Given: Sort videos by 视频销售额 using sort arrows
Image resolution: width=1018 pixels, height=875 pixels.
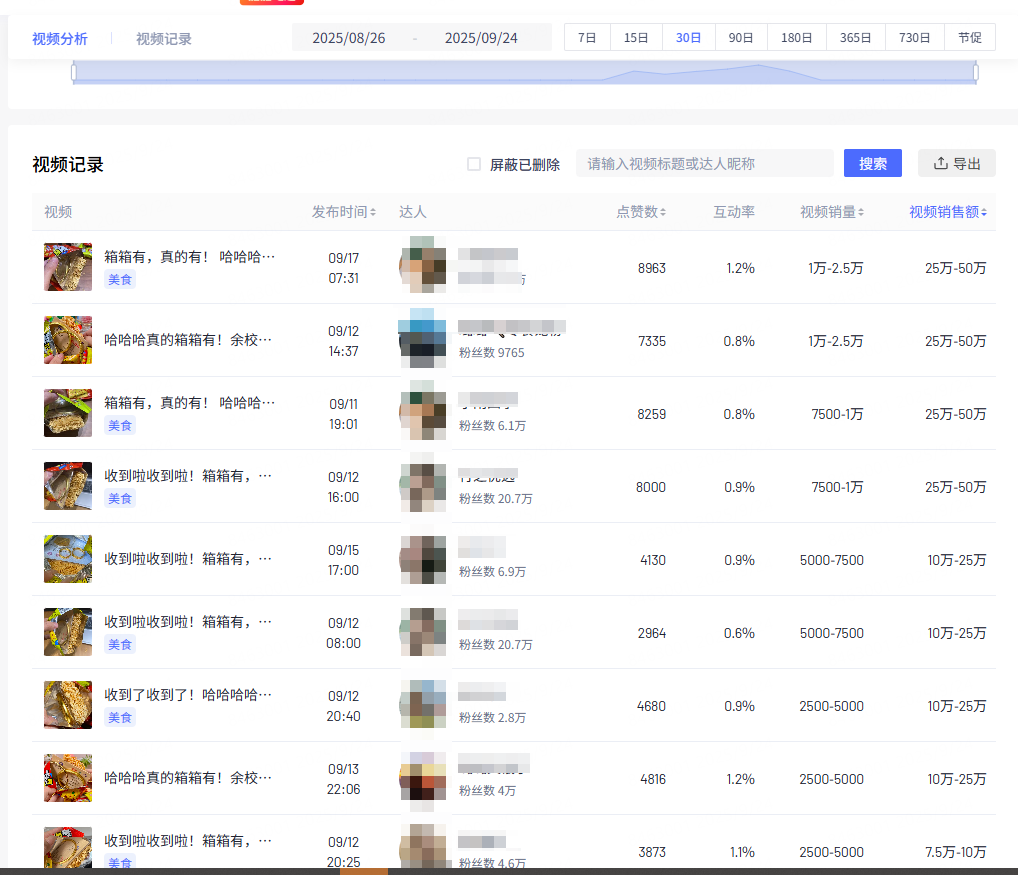Looking at the screenshot, I should tap(984, 211).
